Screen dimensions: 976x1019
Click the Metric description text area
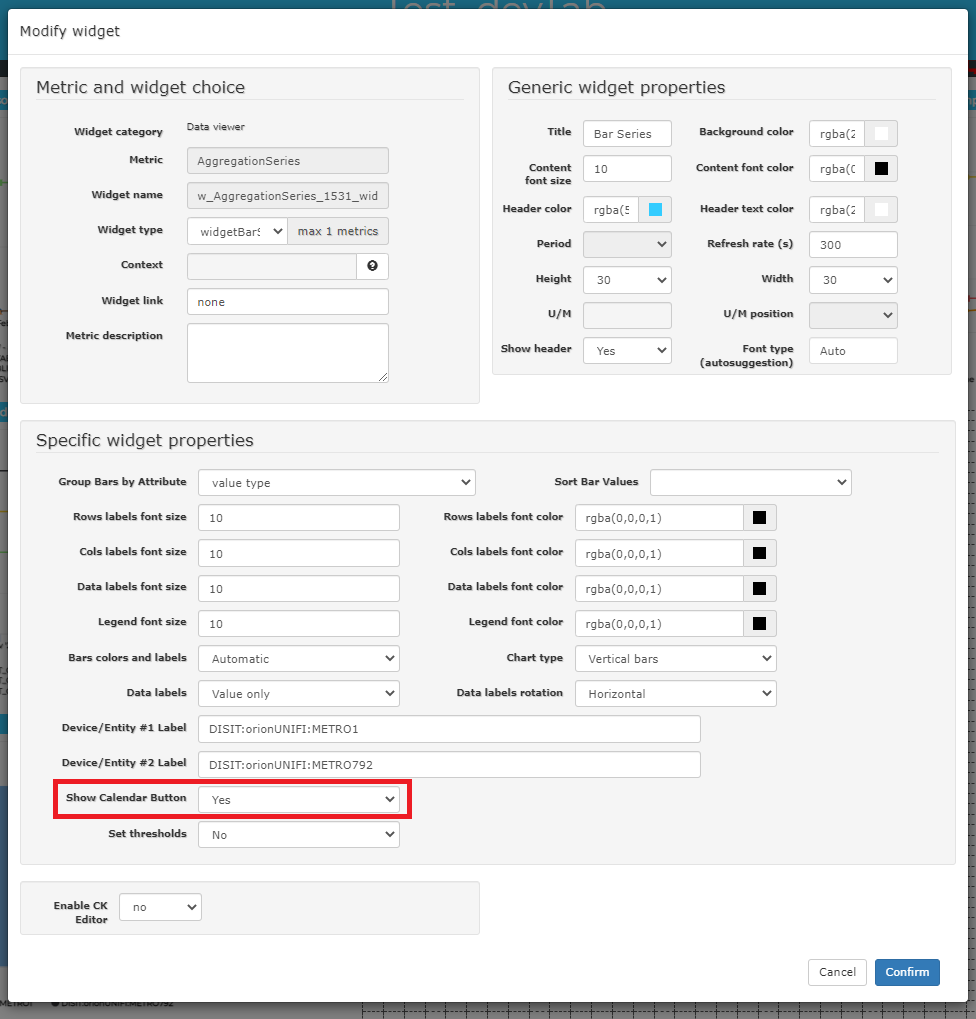click(x=287, y=352)
